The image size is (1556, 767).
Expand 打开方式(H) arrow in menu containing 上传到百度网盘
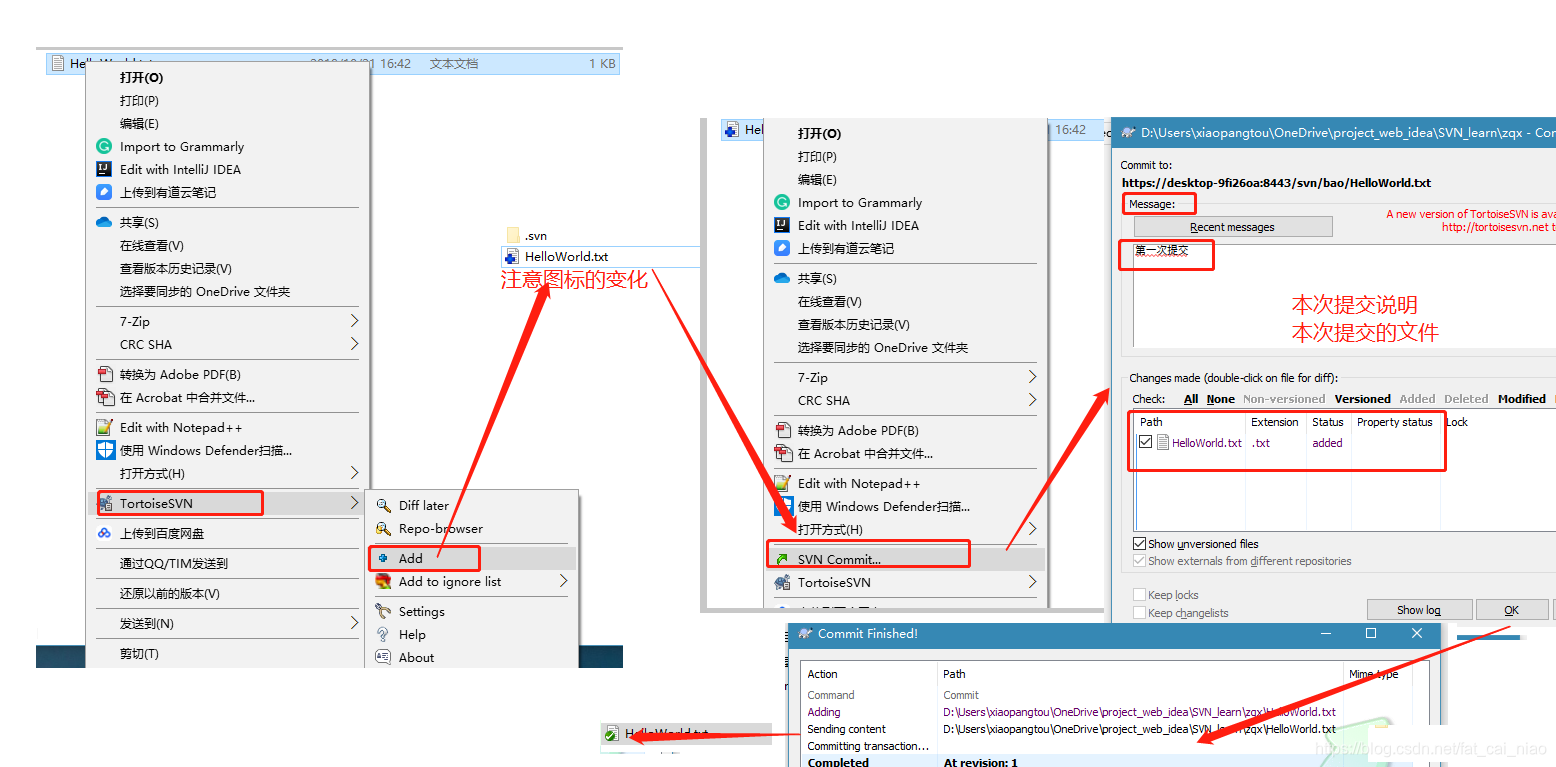[x=354, y=473]
